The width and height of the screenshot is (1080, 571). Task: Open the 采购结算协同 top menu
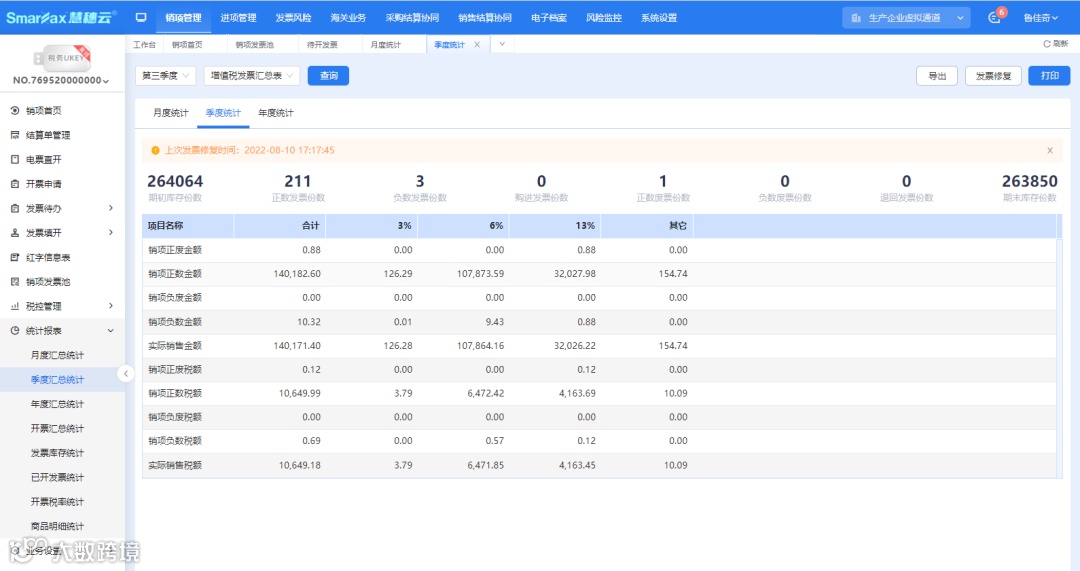(412, 18)
